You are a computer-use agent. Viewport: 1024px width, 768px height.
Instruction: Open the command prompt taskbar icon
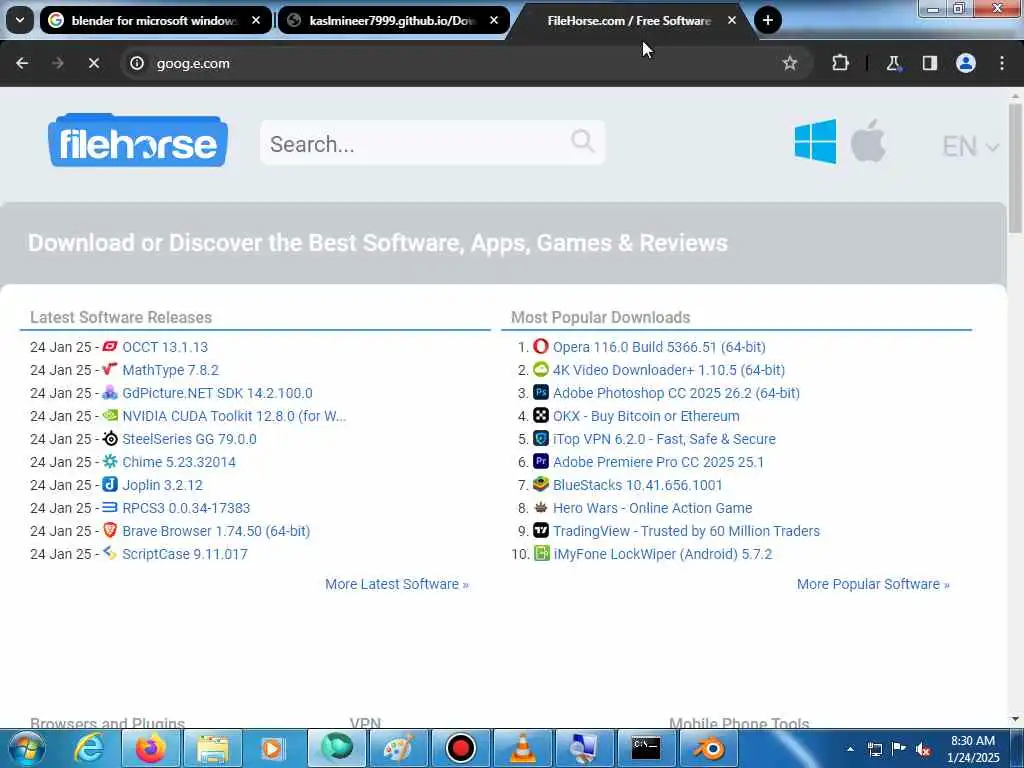(646, 748)
